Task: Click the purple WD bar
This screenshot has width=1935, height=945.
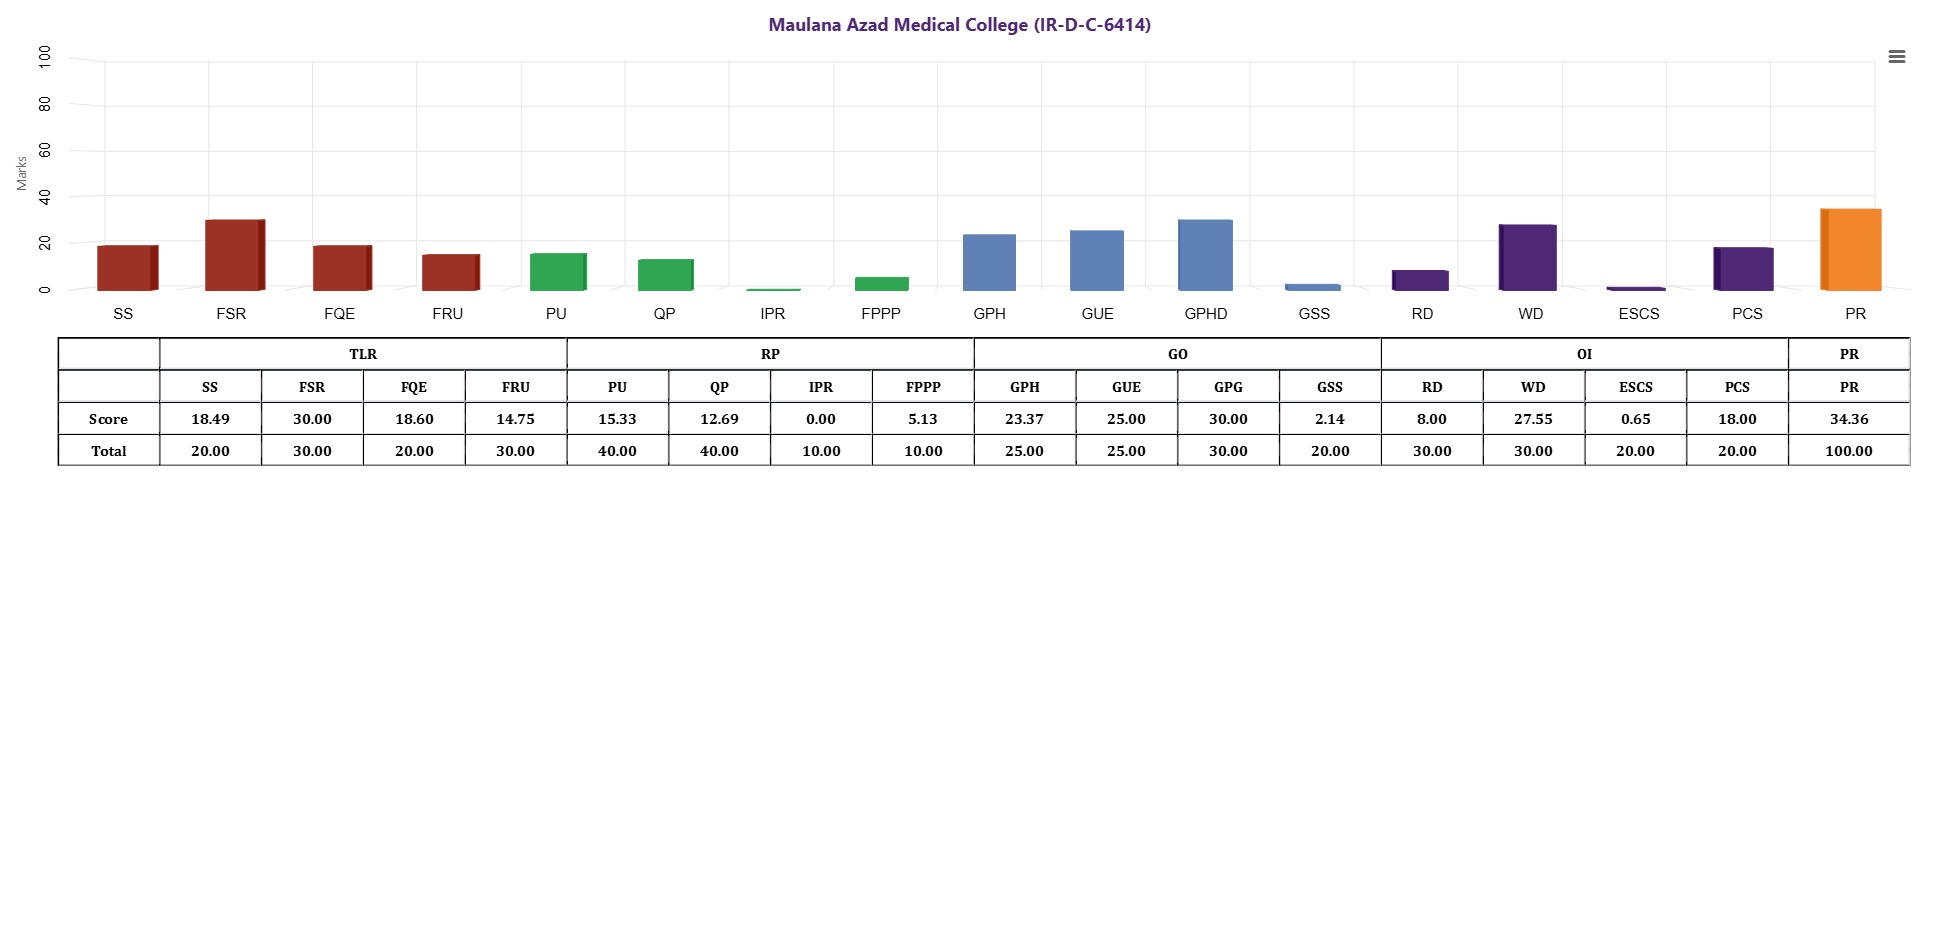Action: tap(1528, 258)
